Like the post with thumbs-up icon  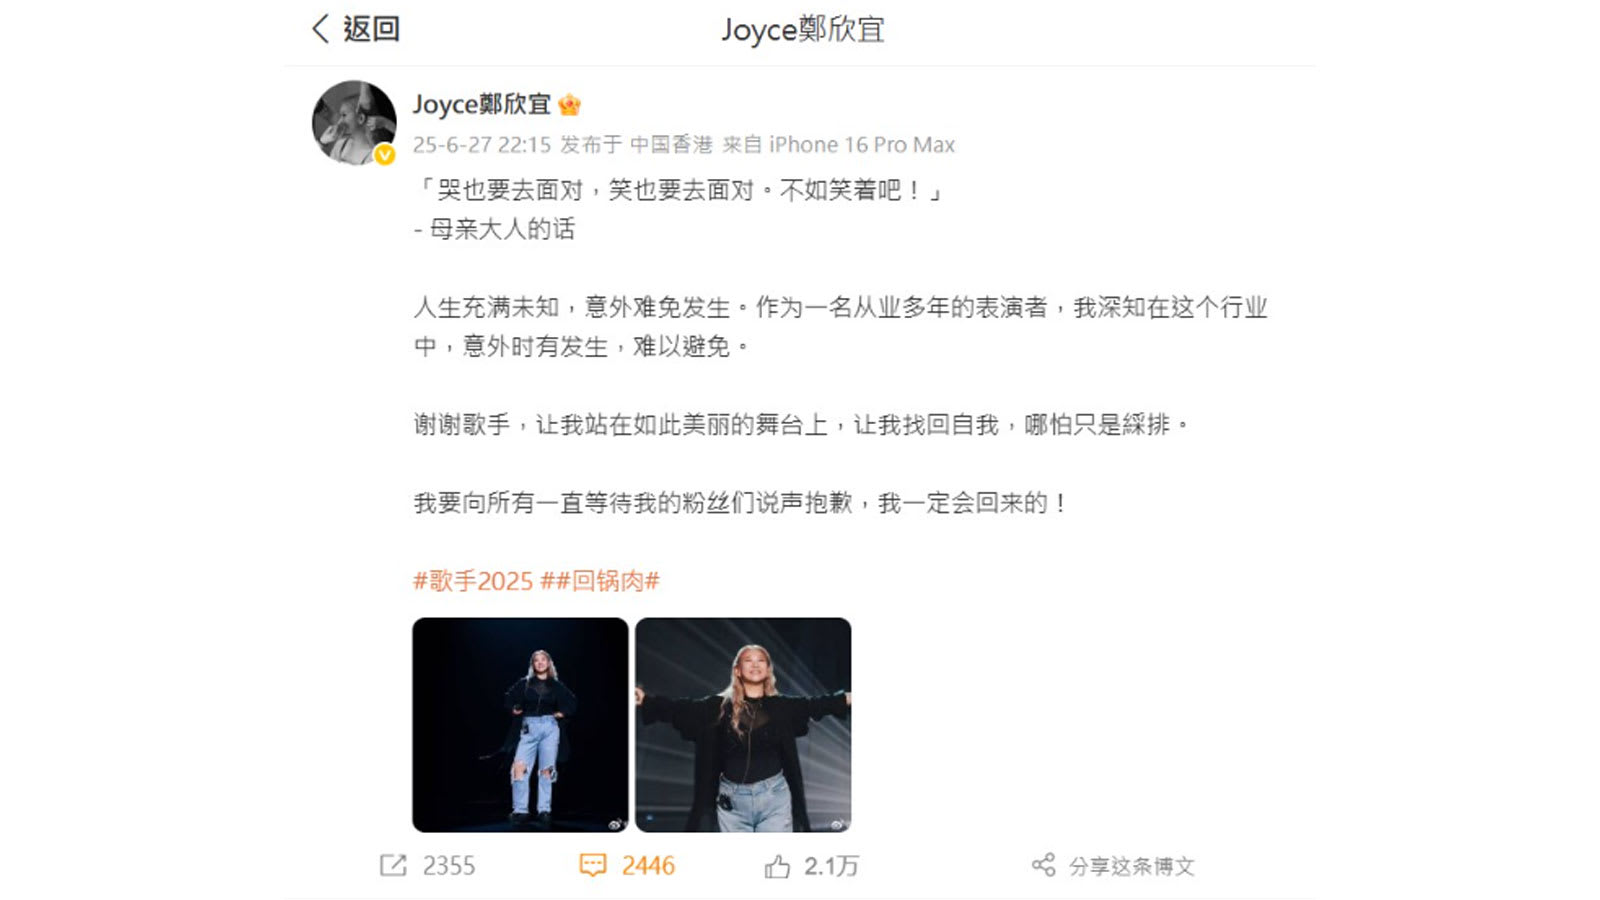[777, 866]
